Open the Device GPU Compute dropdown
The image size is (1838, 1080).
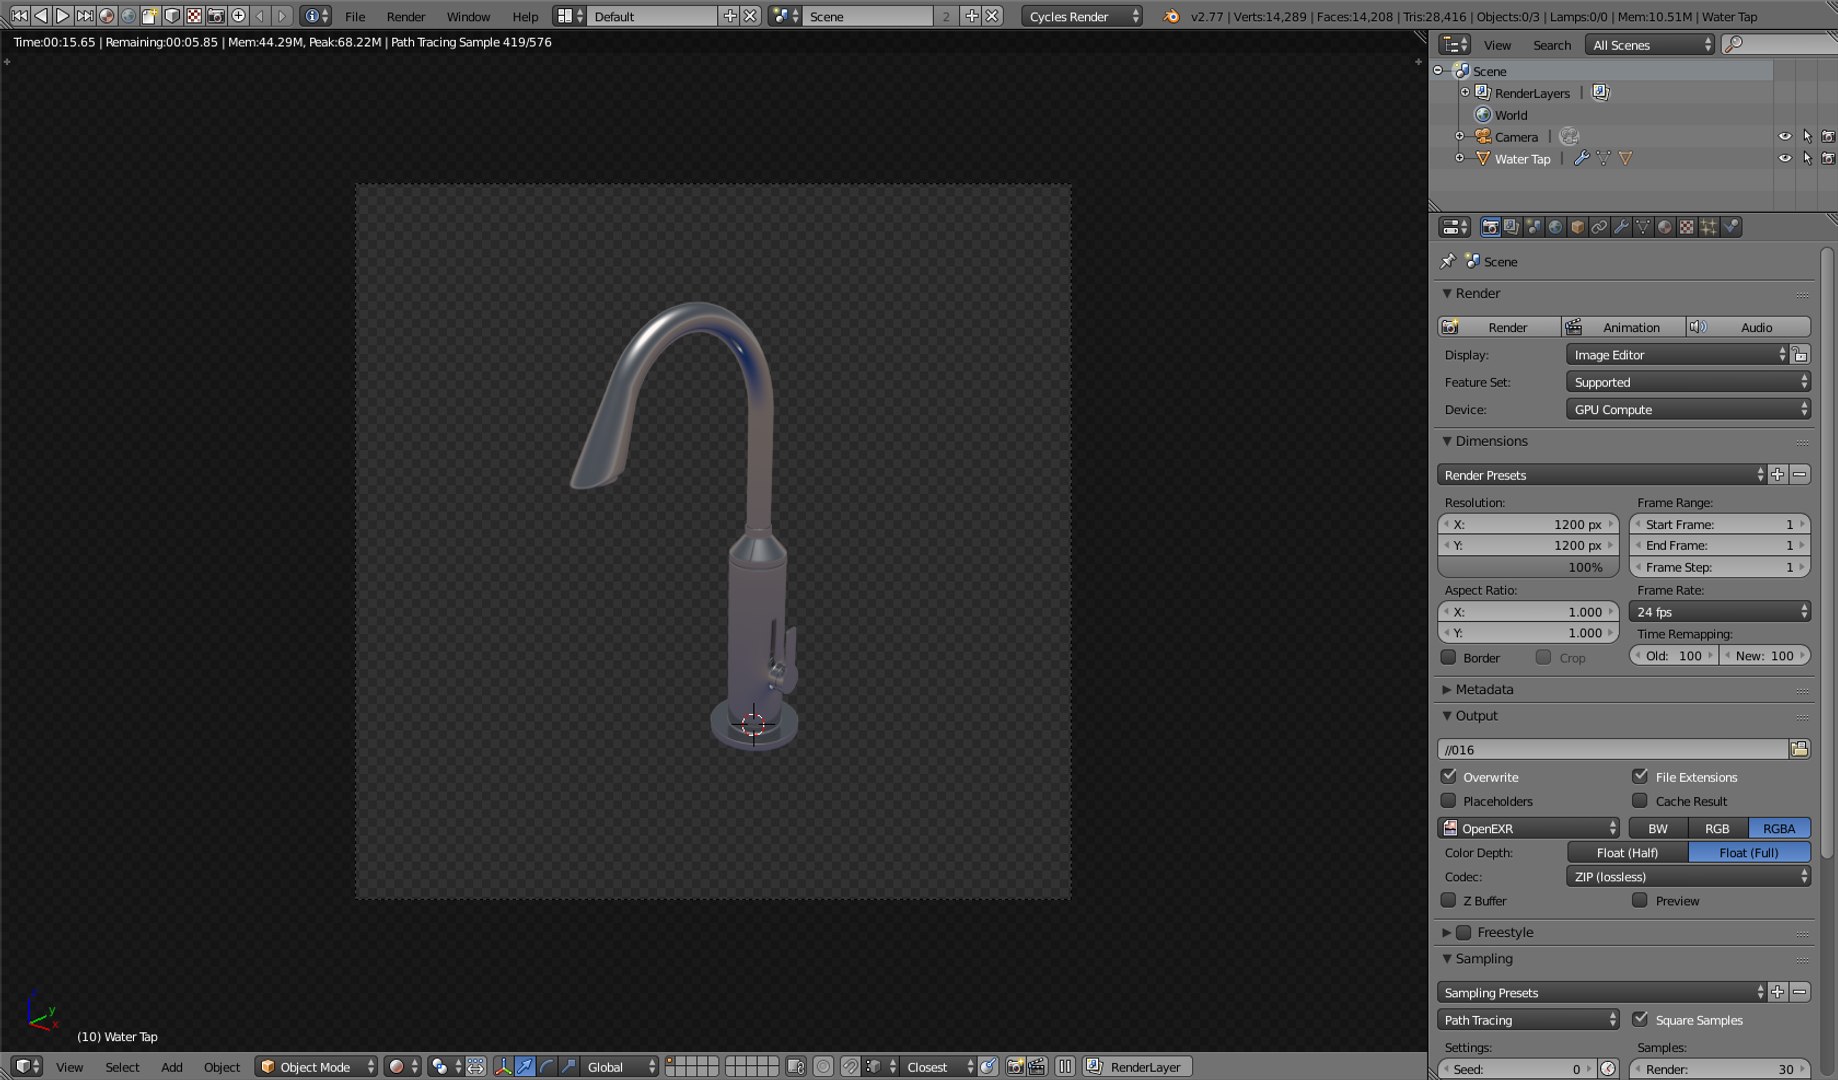pos(1688,409)
